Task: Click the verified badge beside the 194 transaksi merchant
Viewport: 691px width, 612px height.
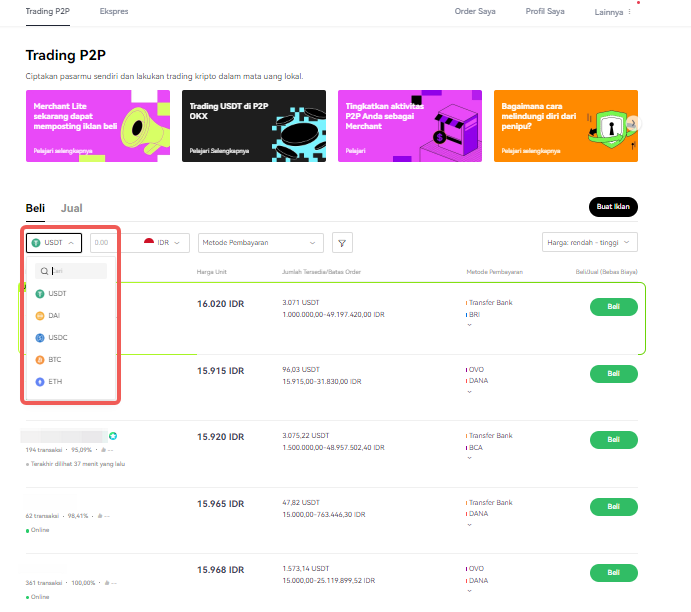Action: point(113,436)
